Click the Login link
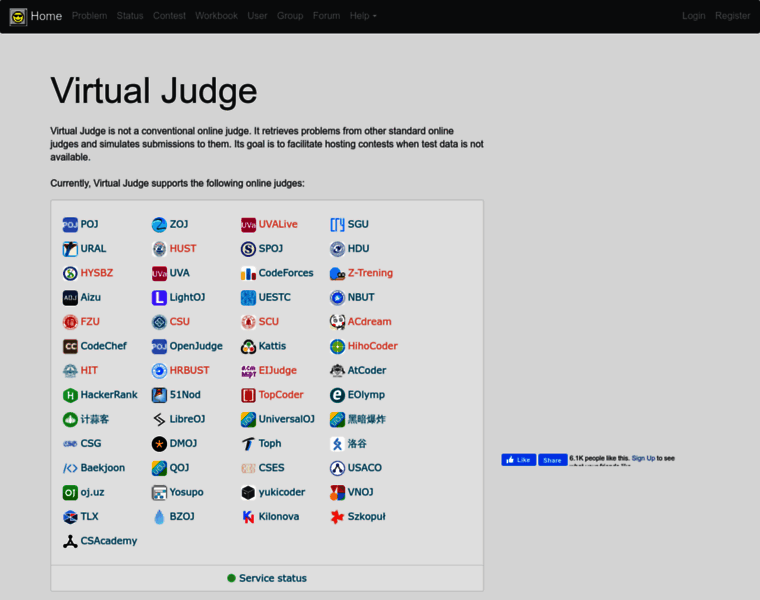 coord(694,16)
